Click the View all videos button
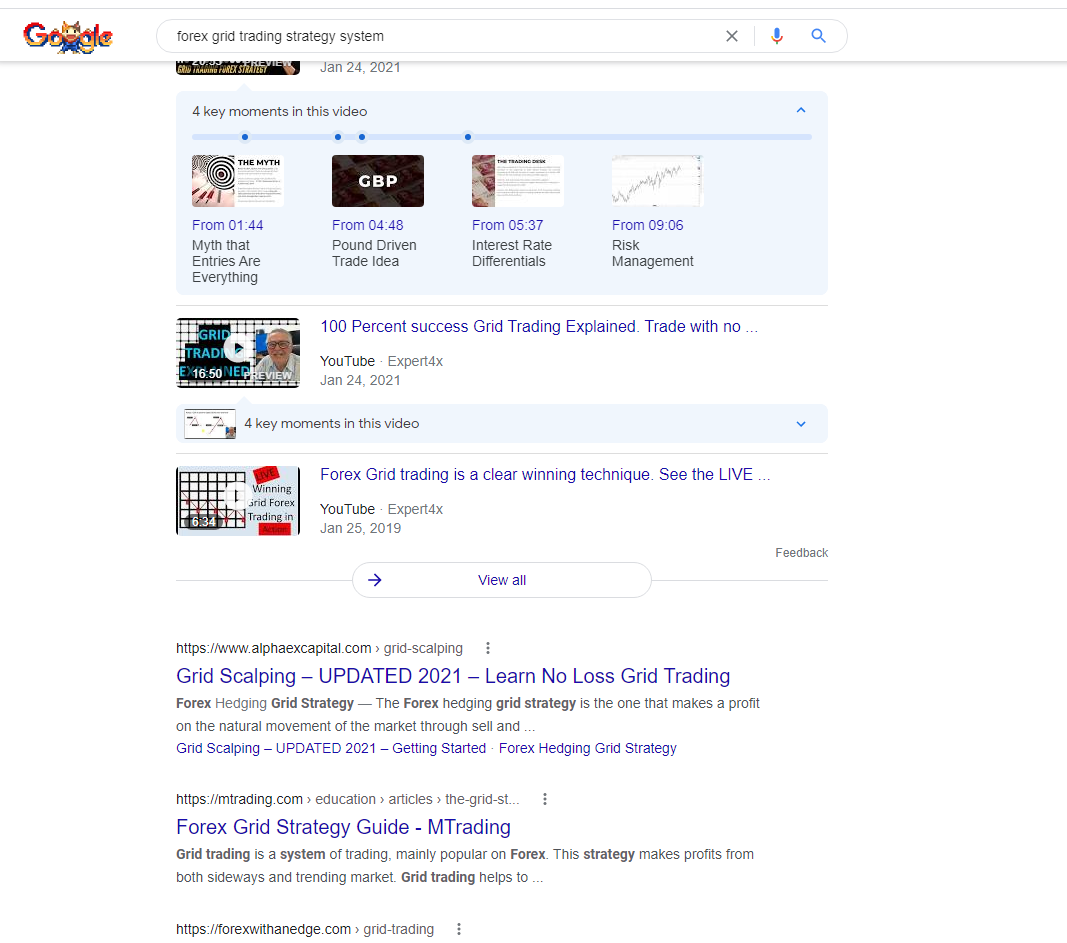The image size is (1067, 943). tap(502, 580)
